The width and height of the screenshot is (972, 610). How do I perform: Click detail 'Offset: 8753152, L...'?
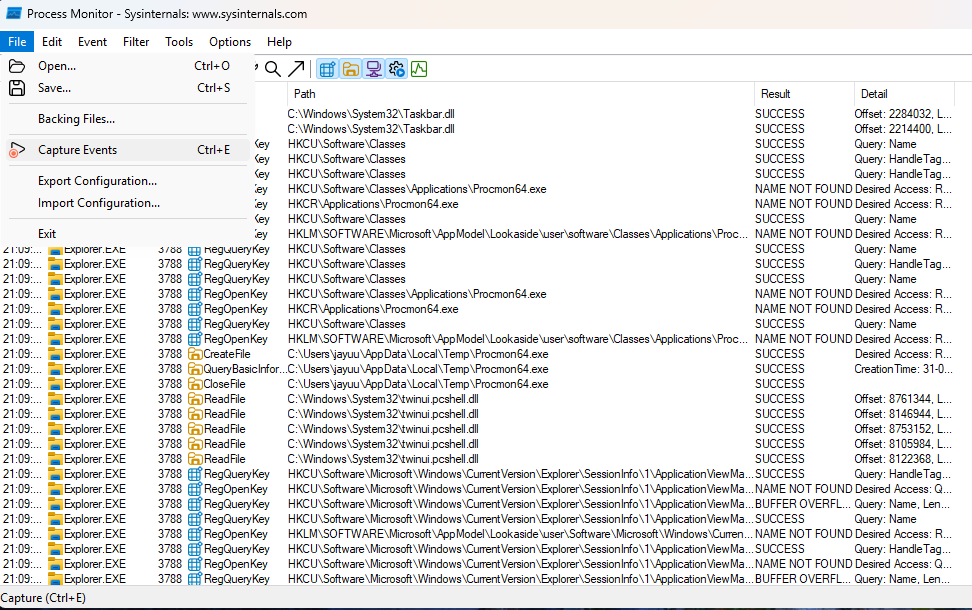click(x=903, y=429)
